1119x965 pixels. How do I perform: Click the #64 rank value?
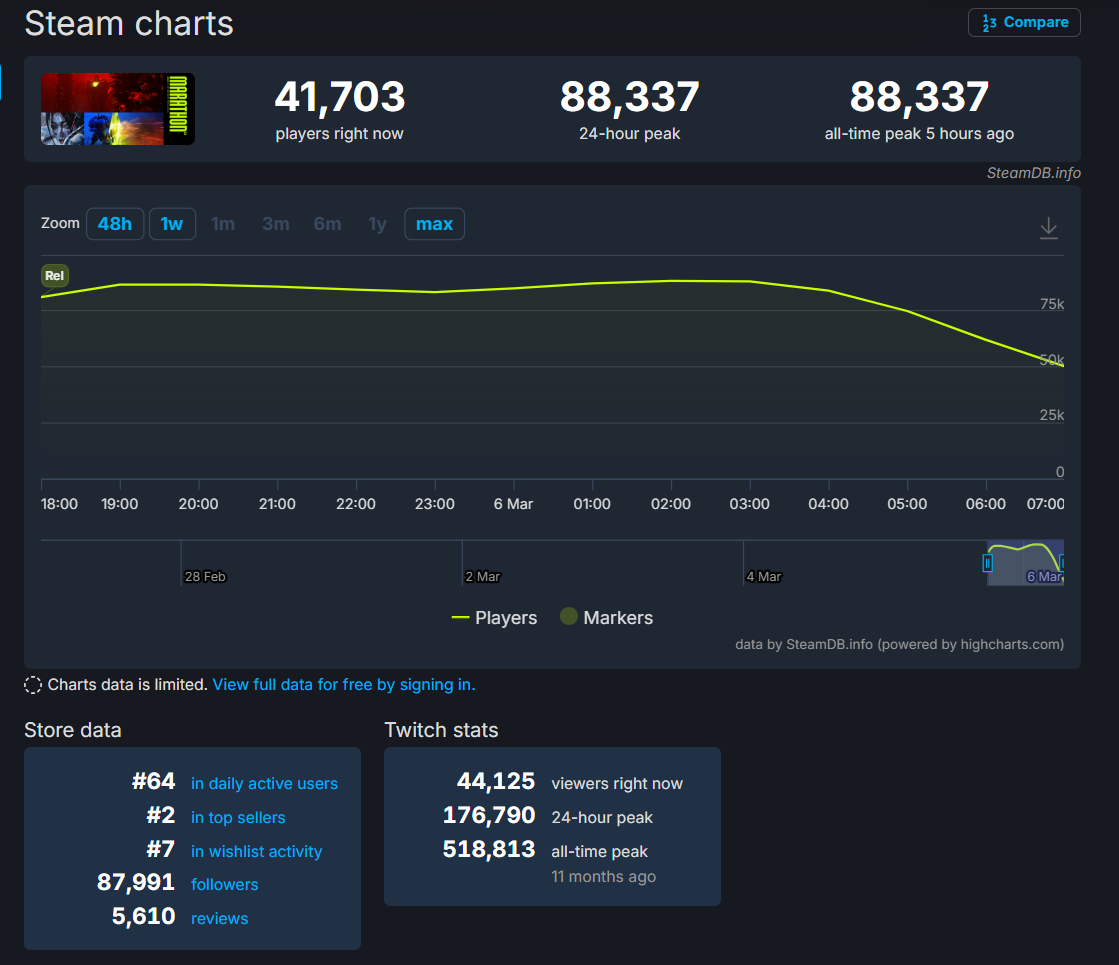pos(153,782)
